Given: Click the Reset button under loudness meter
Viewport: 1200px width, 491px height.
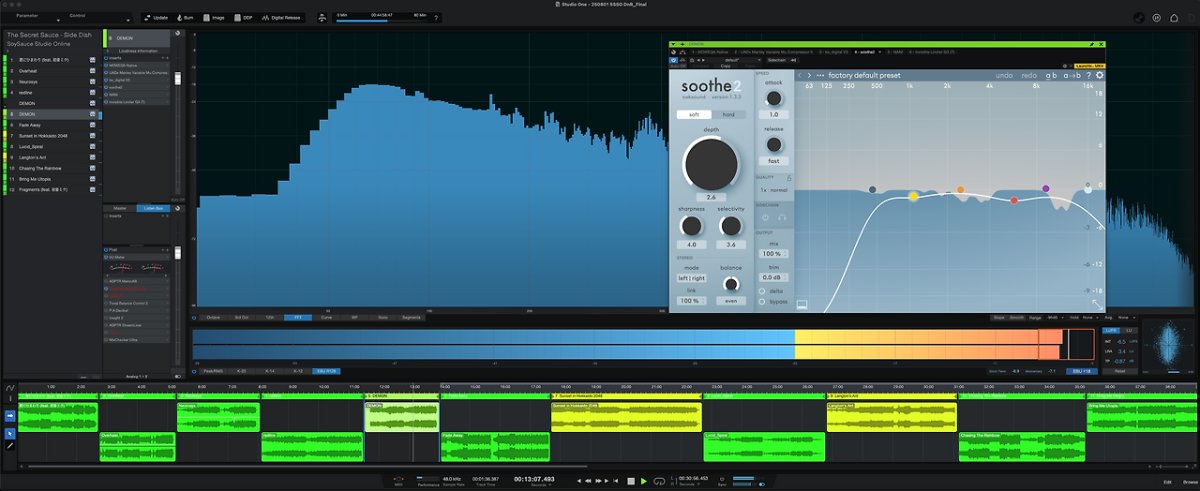Looking at the screenshot, I should [x=1119, y=370].
